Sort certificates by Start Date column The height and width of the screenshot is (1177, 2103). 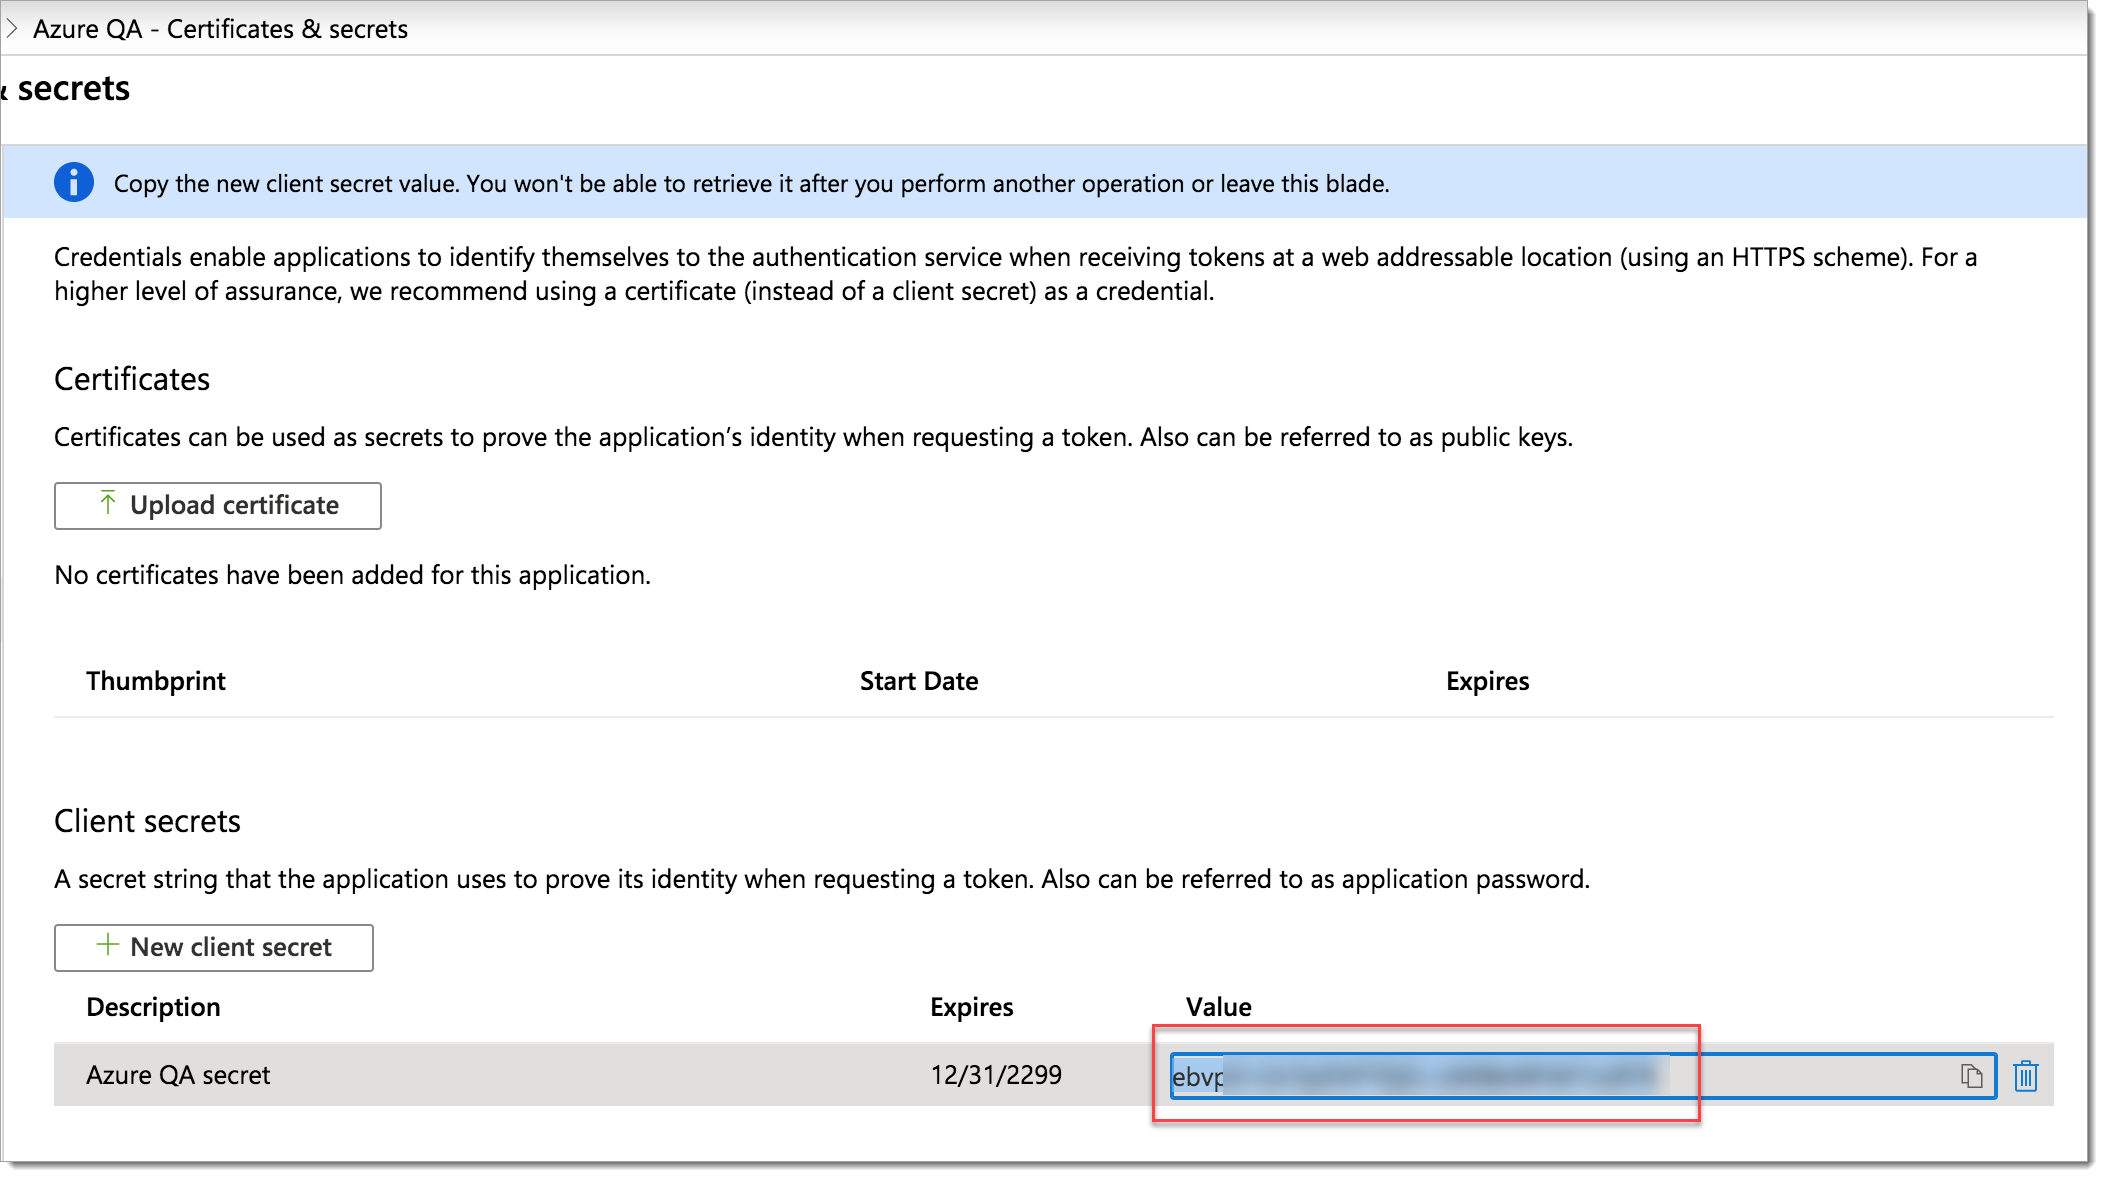918,681
